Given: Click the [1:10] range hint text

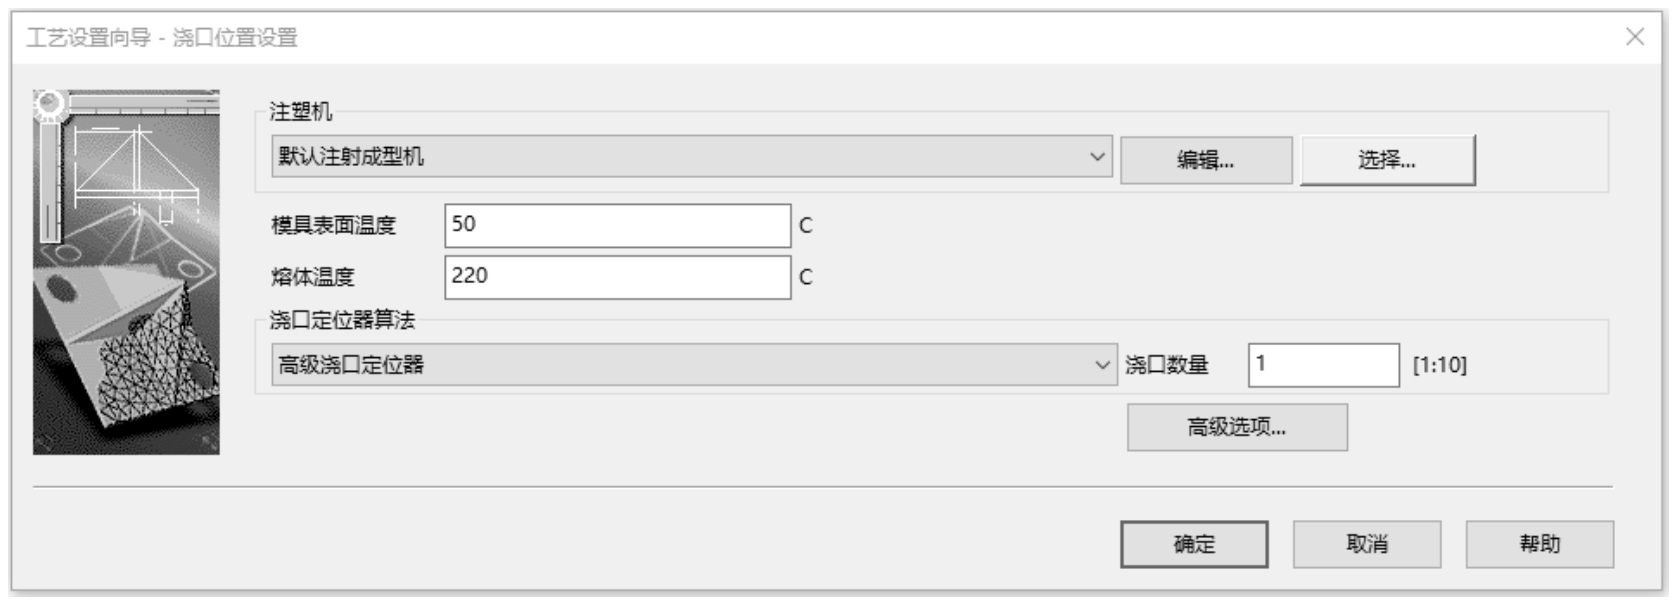Looking at the screenshot, I should click(x=1439, y=366).
